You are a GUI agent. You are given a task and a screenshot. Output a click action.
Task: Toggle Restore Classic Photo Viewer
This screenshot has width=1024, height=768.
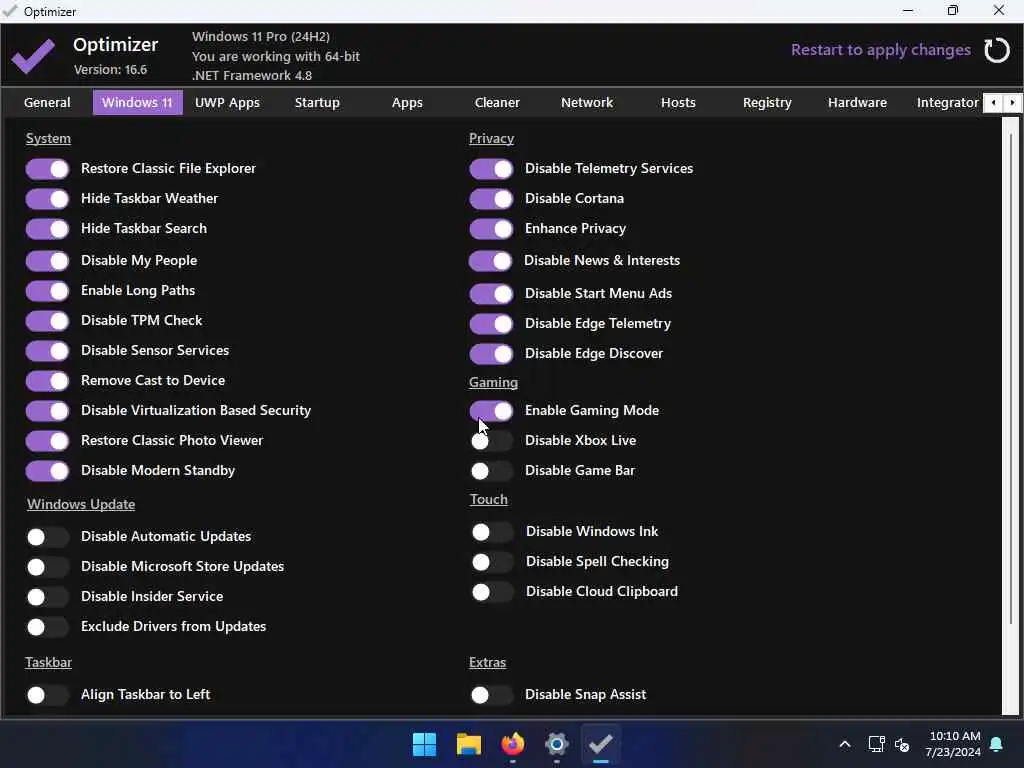point(47,441)
